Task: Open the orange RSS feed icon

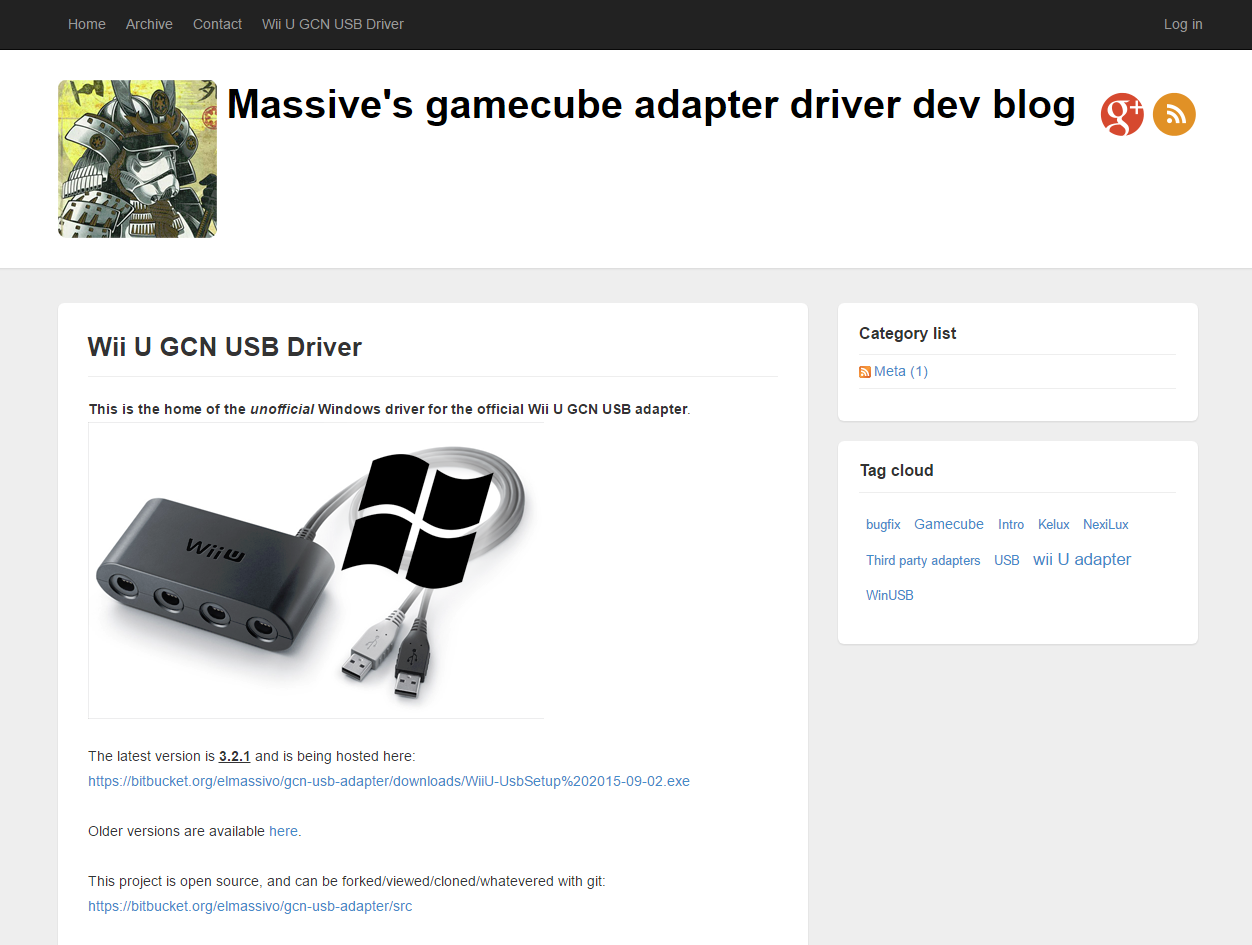Action: 1174,114
